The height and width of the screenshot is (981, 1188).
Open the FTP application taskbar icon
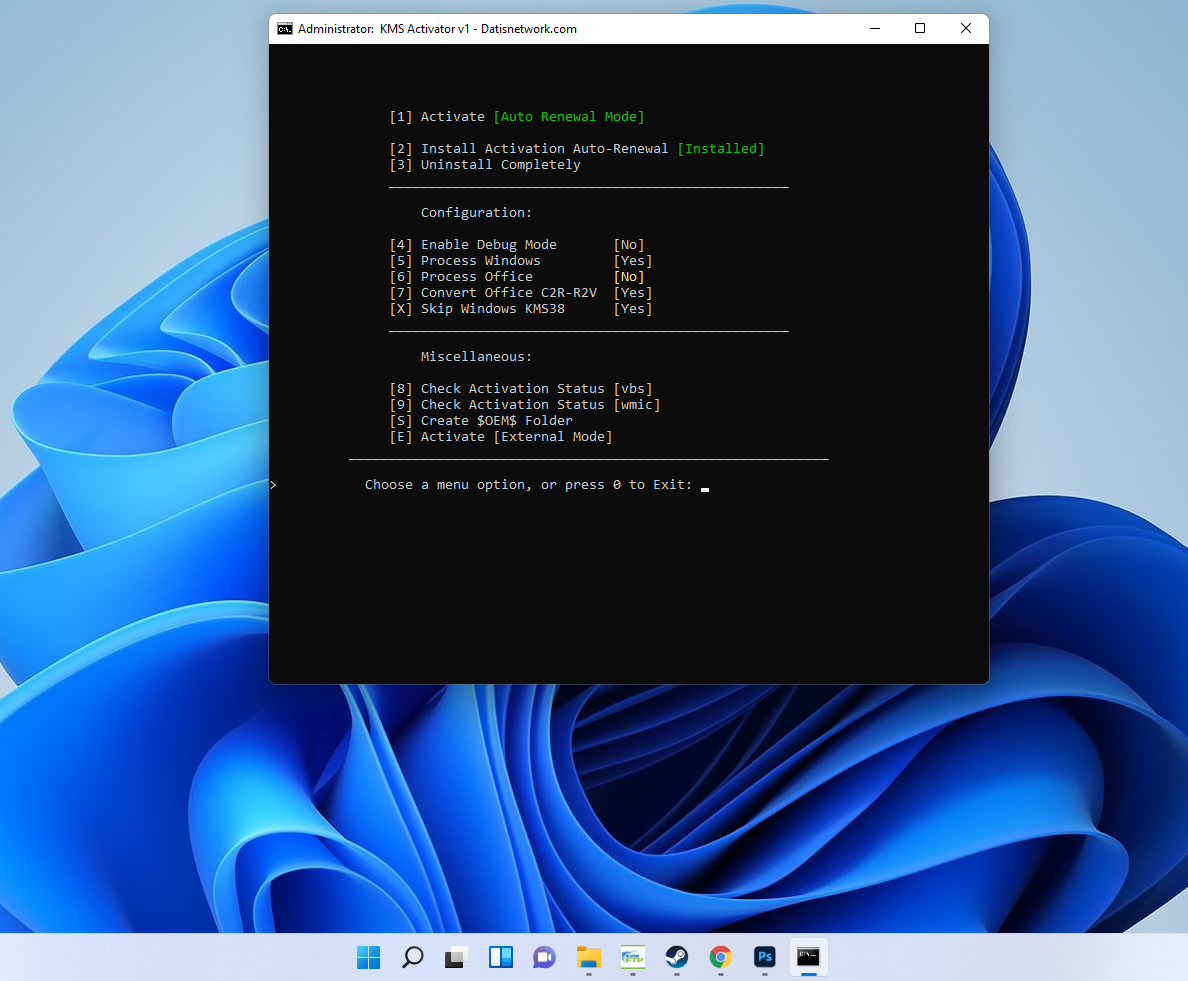tap(633, 957)
